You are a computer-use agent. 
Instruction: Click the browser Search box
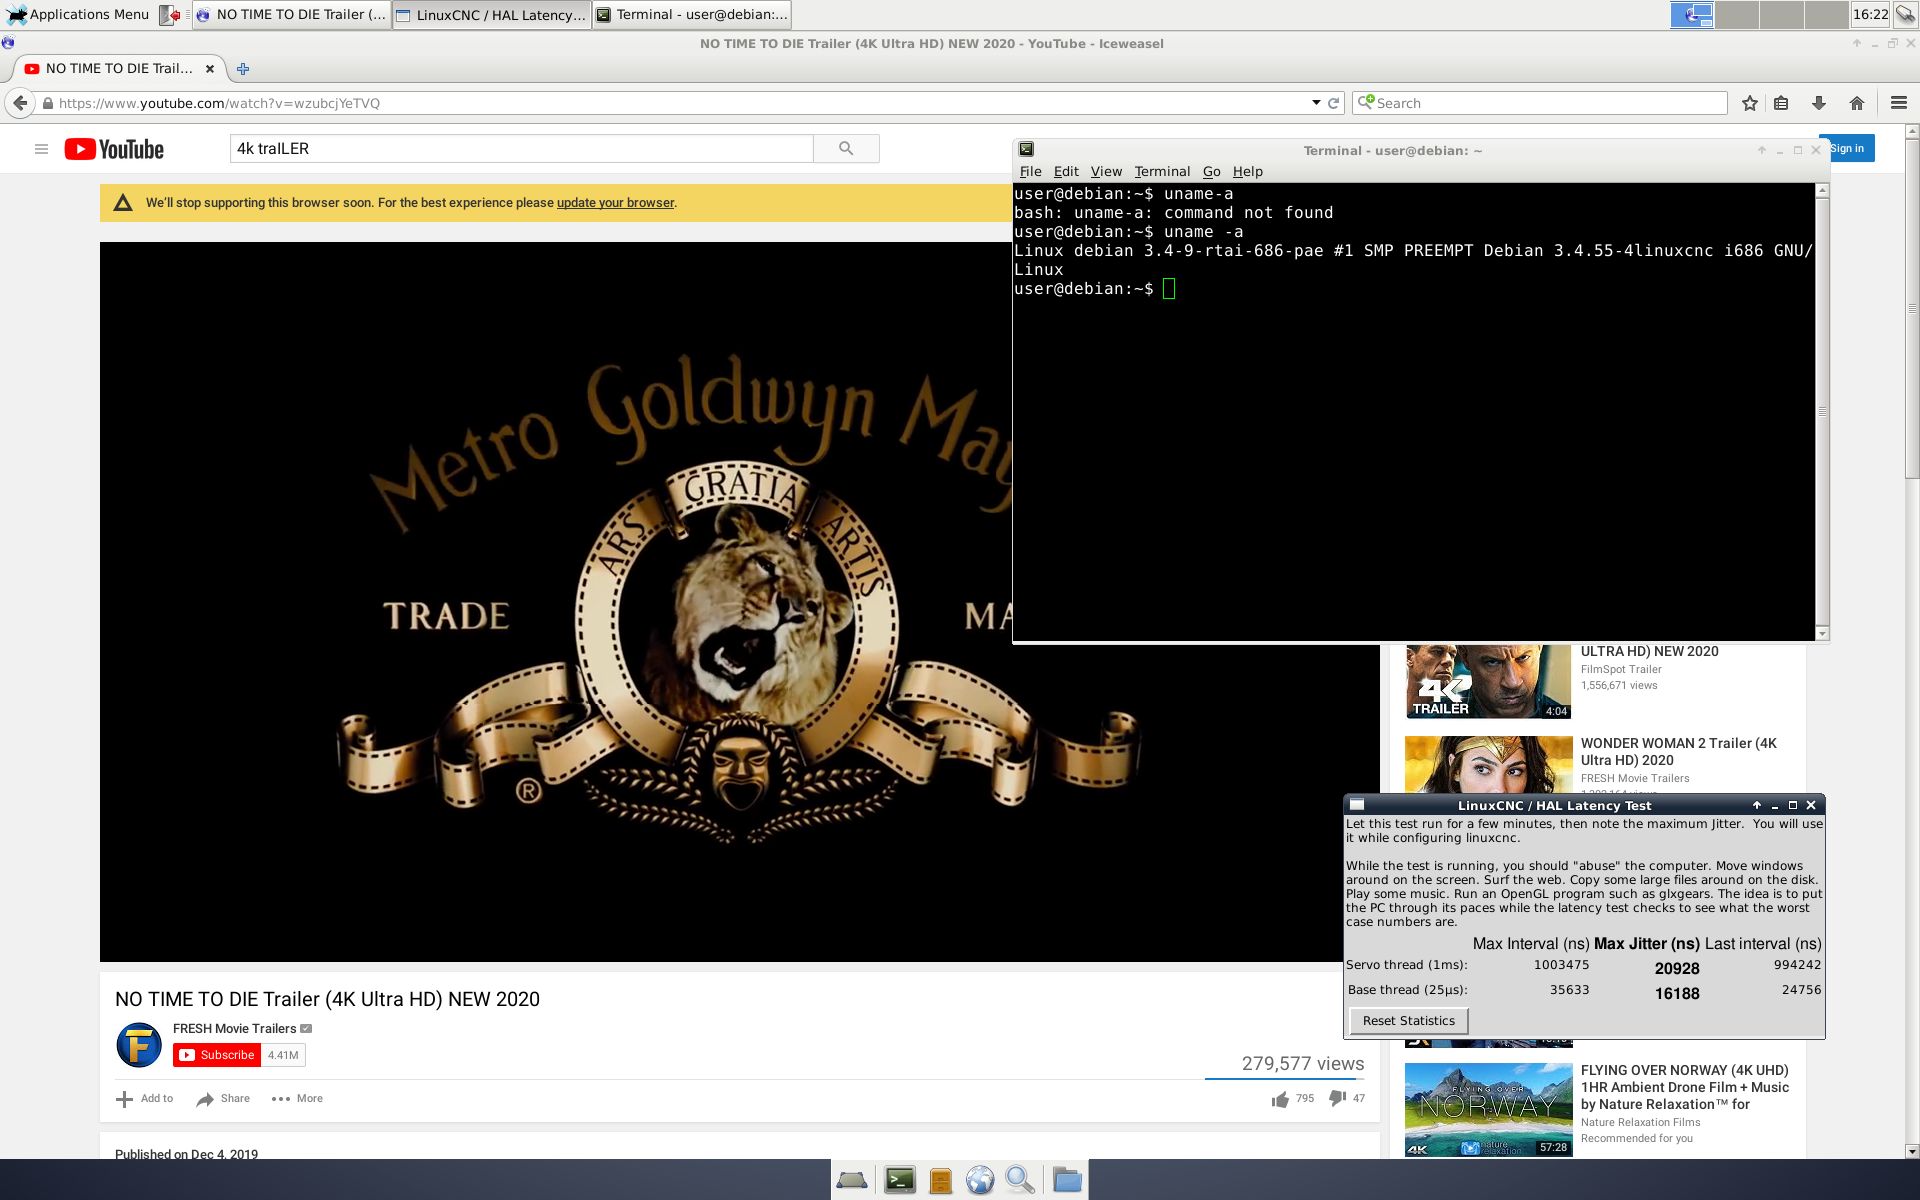click(1540, 103)
